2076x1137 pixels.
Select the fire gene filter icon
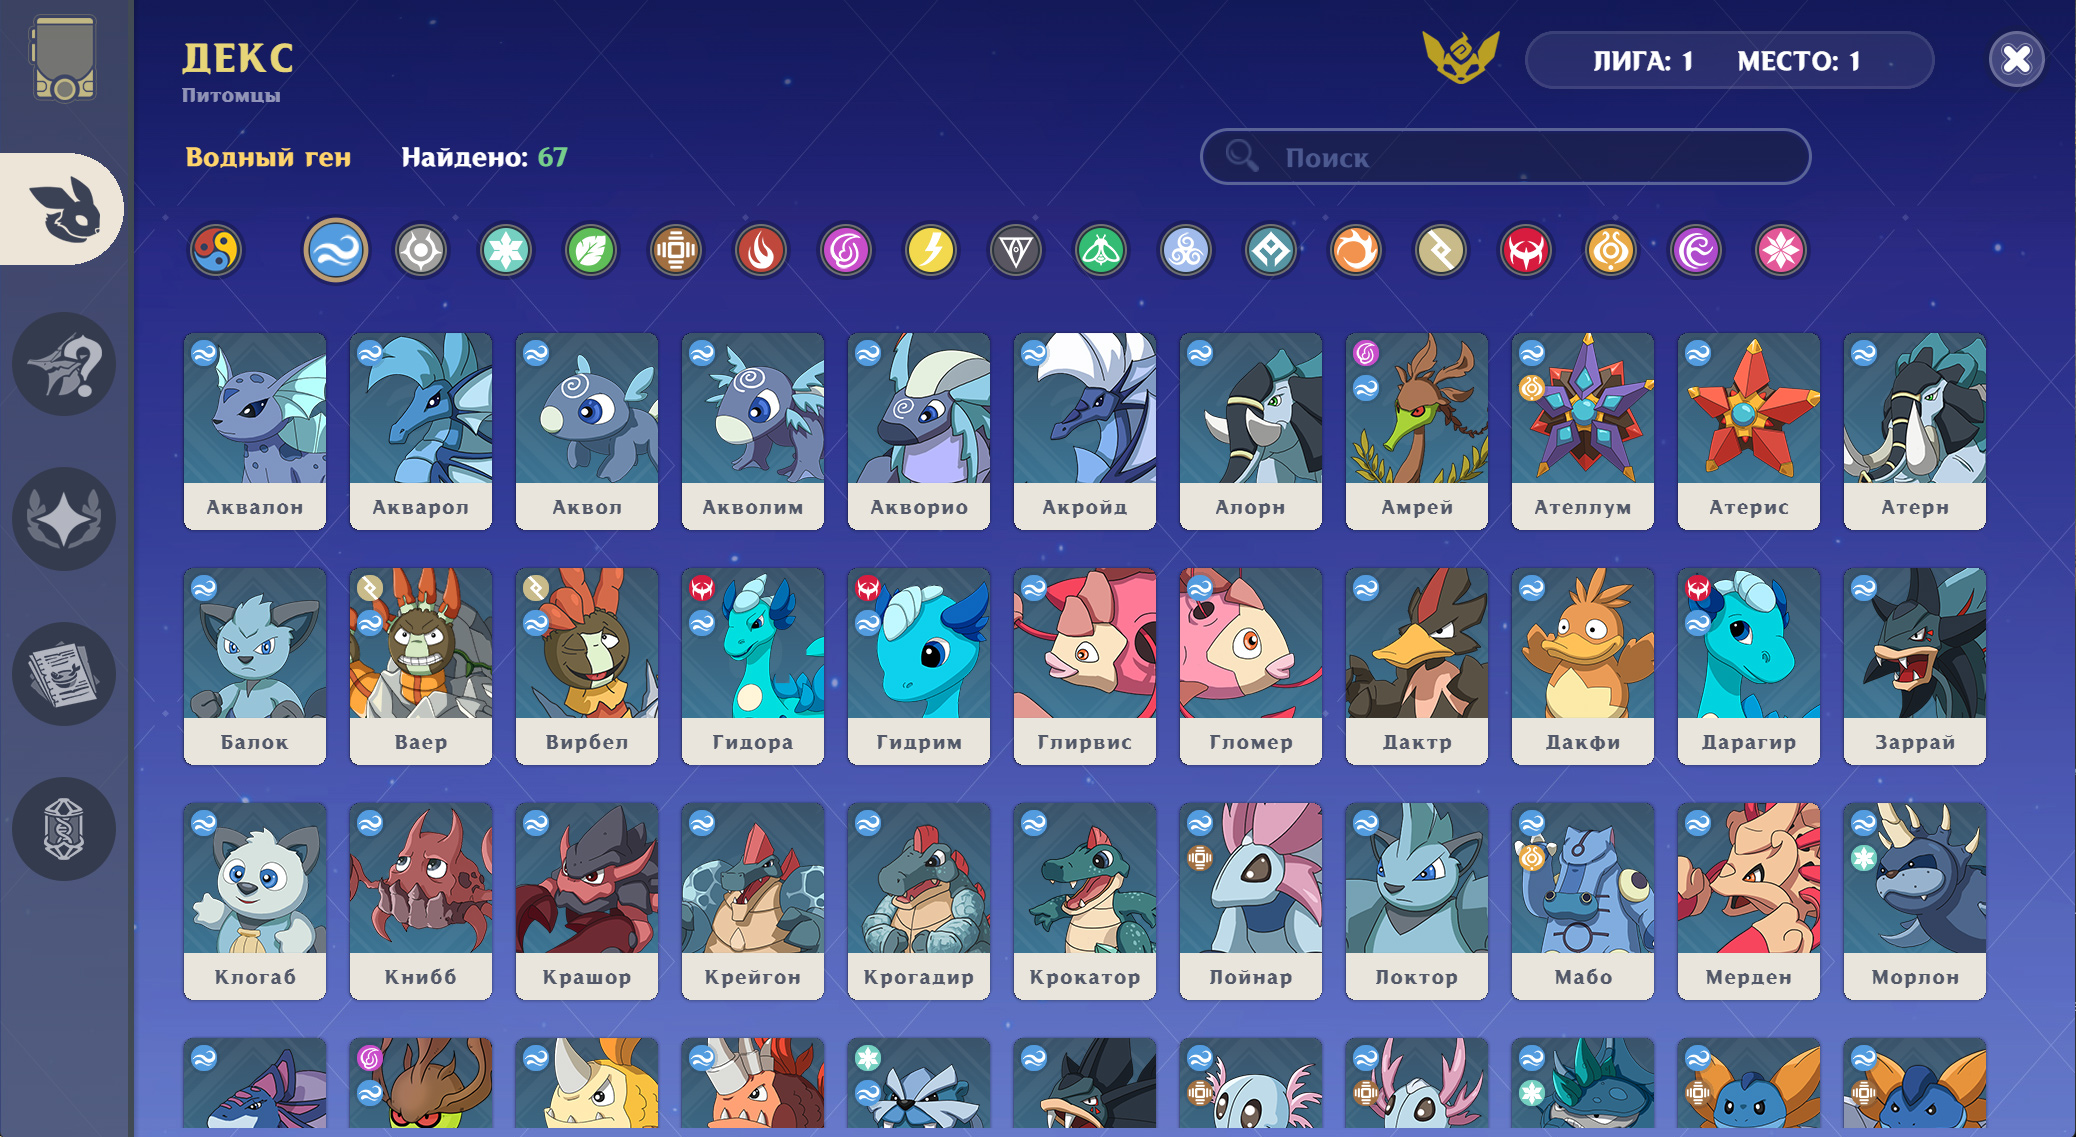761,250
